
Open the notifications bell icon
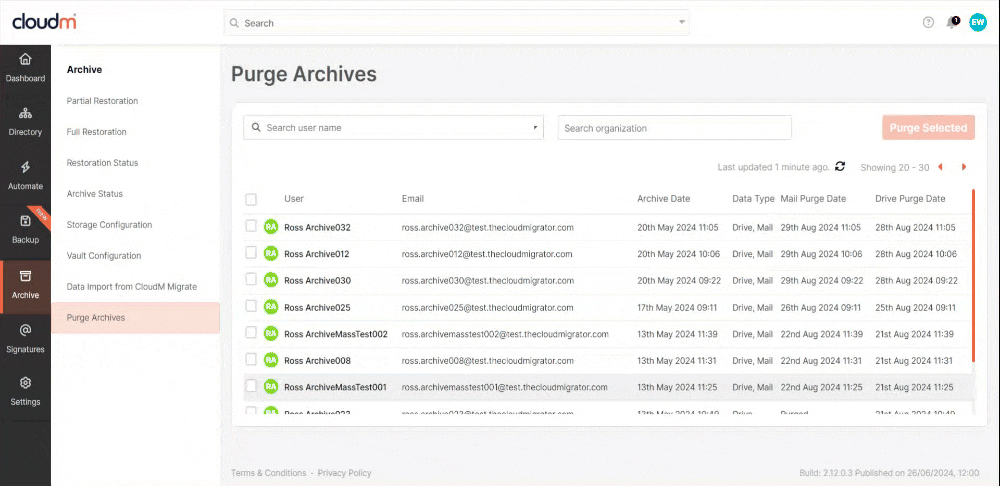952,22
